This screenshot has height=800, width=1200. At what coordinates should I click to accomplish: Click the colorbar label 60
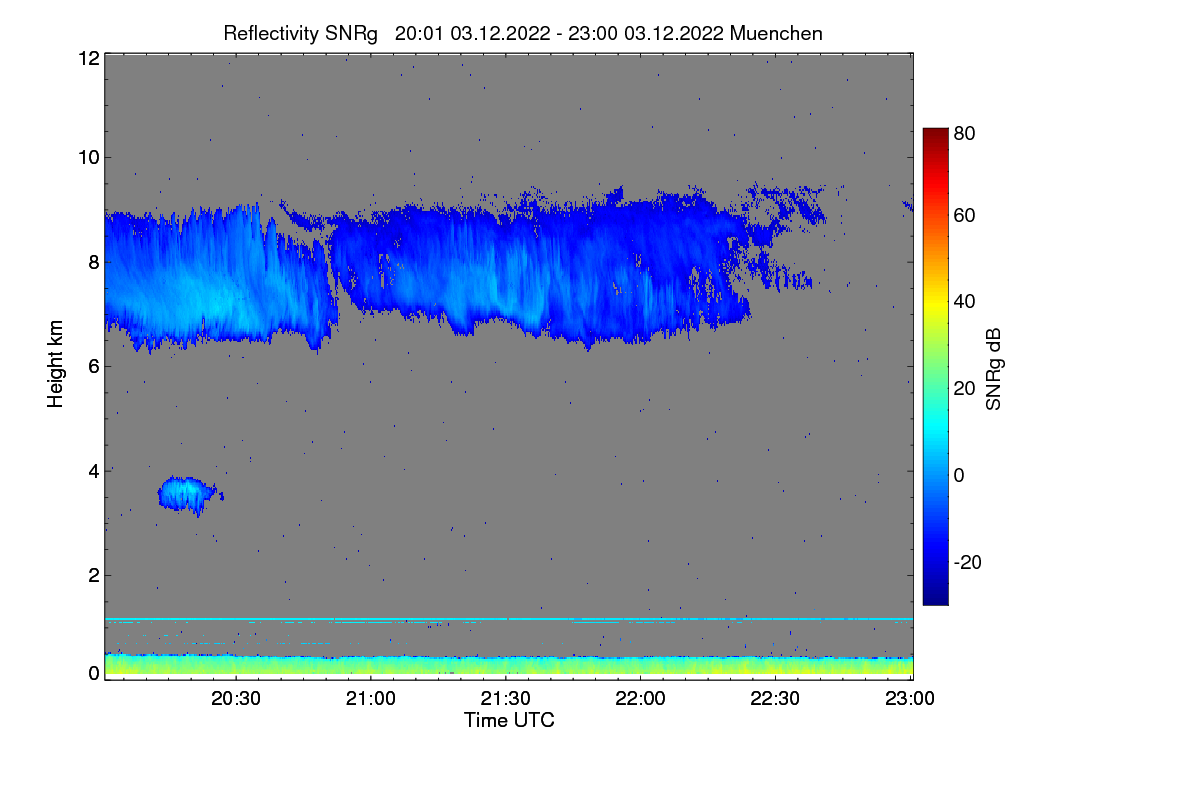[x=965, y=216]
